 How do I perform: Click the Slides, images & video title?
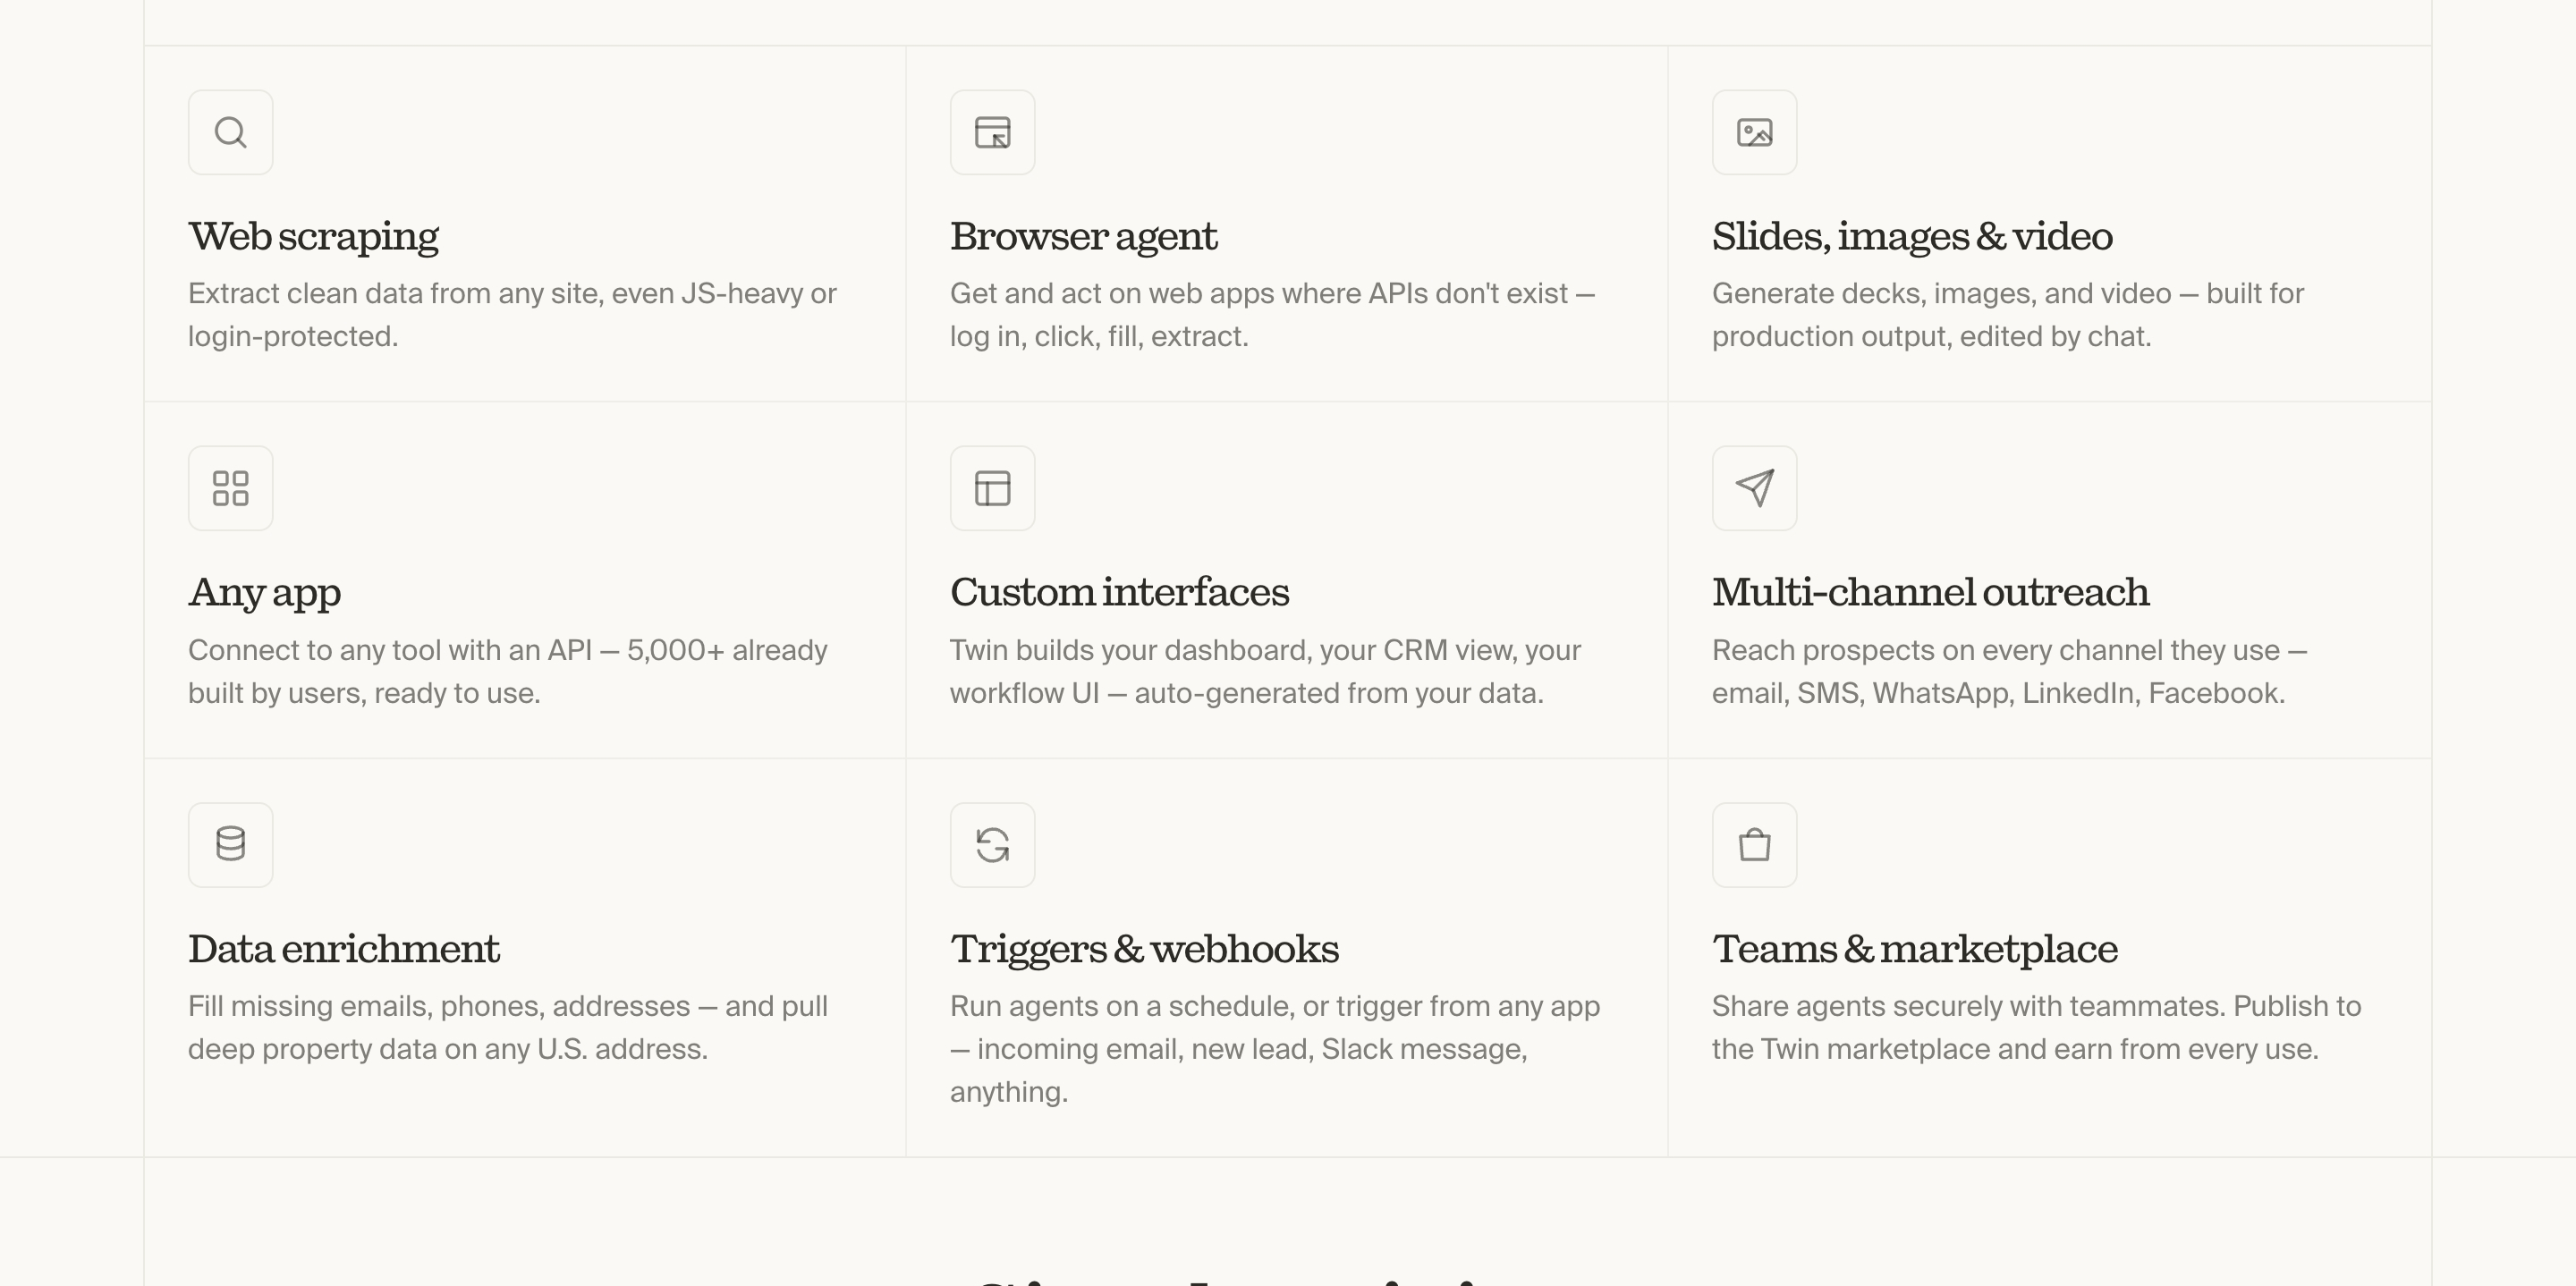point(1912,237)
